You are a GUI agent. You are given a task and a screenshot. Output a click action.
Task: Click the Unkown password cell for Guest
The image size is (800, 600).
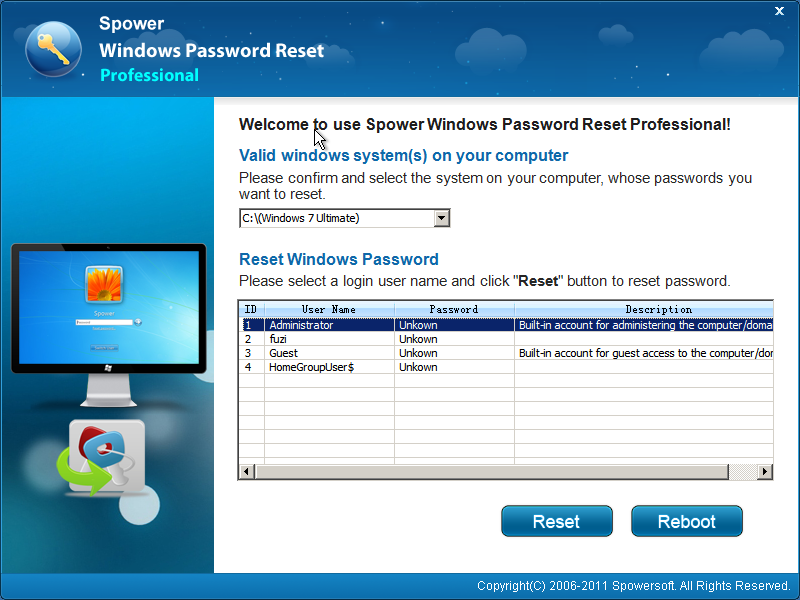coord(454,353)
